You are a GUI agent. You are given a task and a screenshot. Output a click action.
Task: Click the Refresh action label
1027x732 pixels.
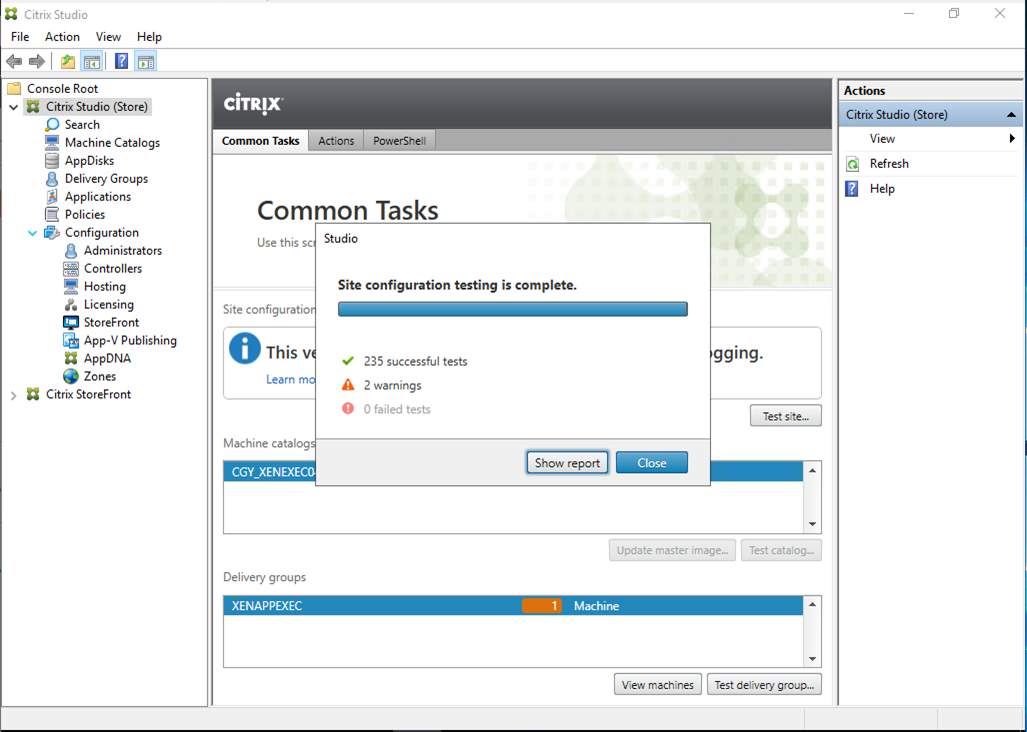[889, 164]
